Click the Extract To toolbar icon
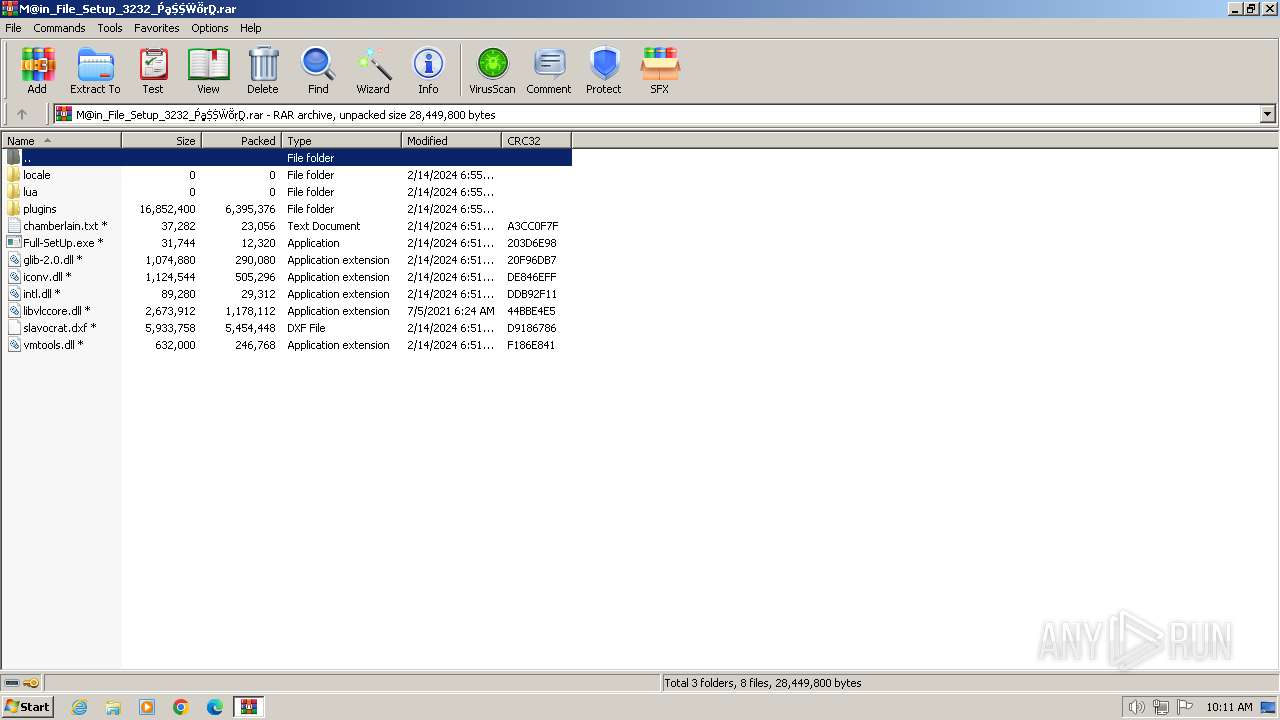This screenshot has width=1280, height=720. (95, 71)
